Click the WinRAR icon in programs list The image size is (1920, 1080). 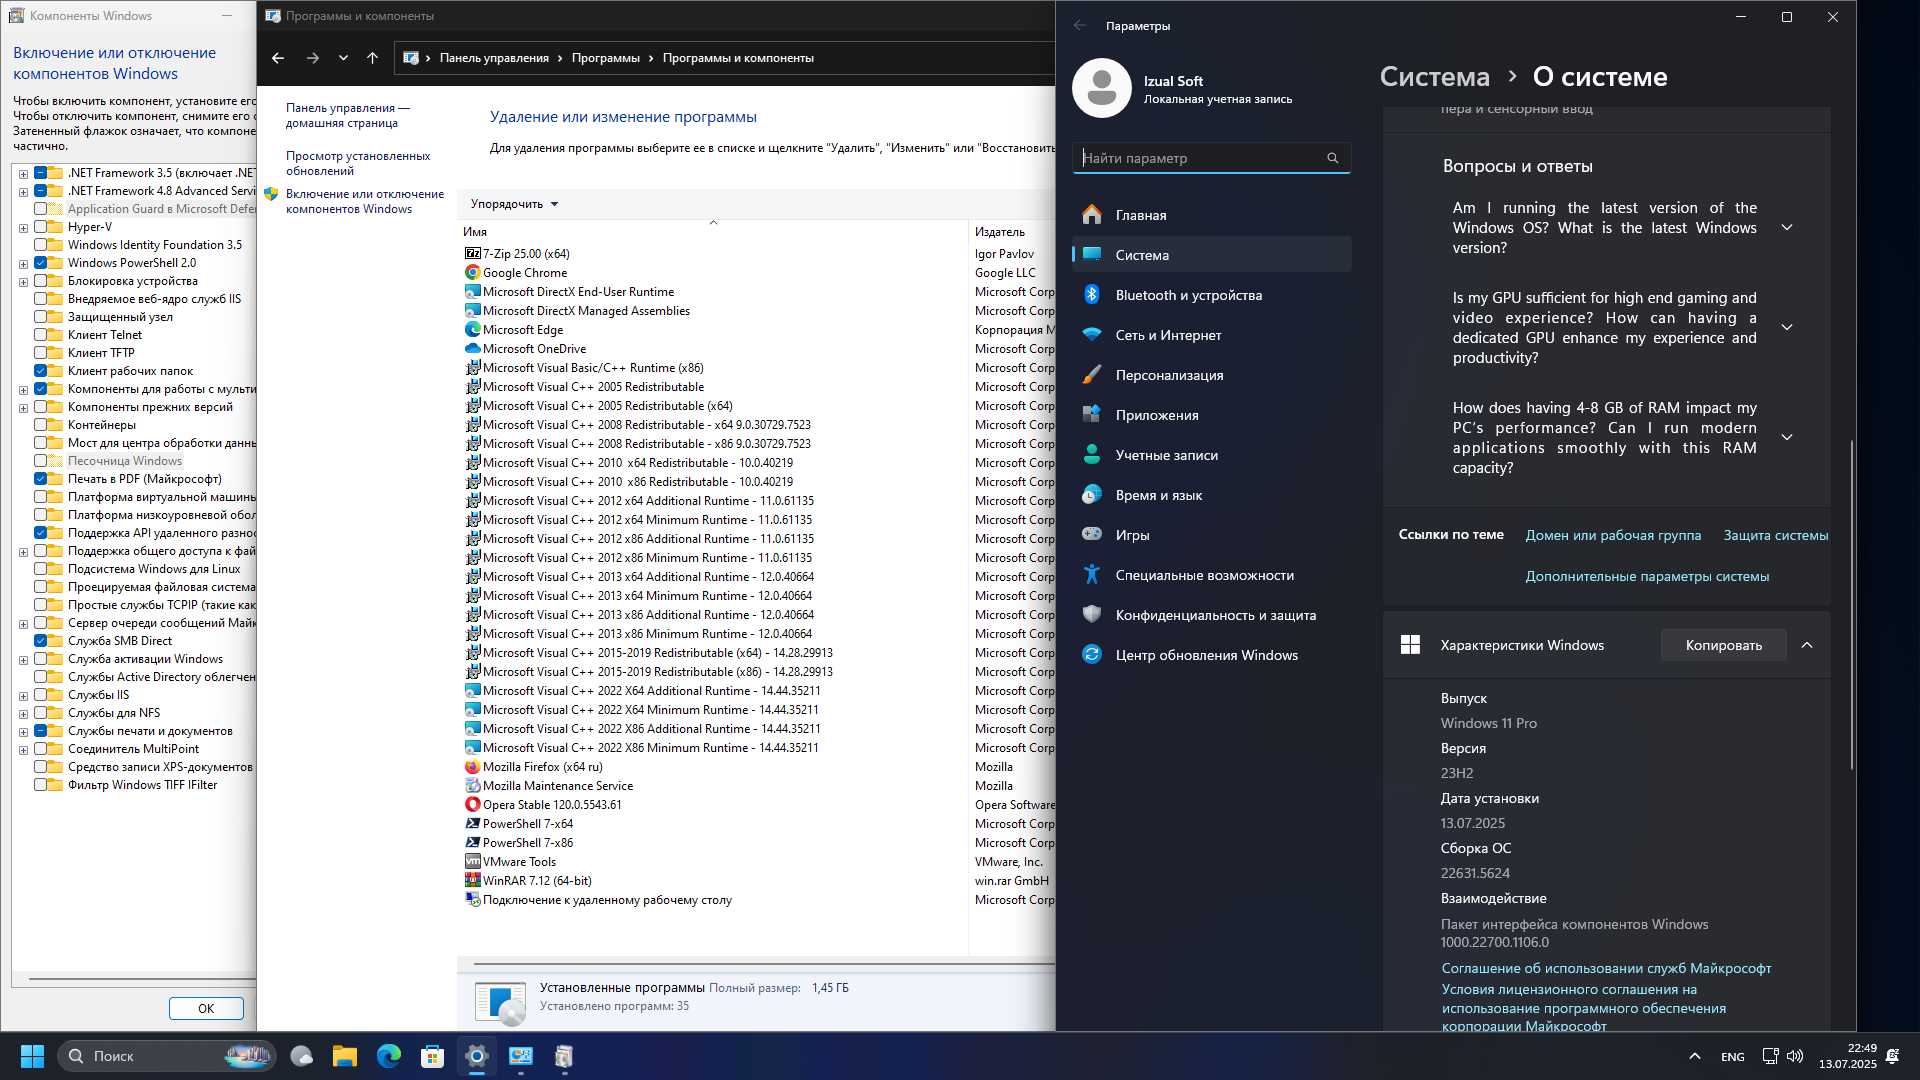[x=473, y=881]
